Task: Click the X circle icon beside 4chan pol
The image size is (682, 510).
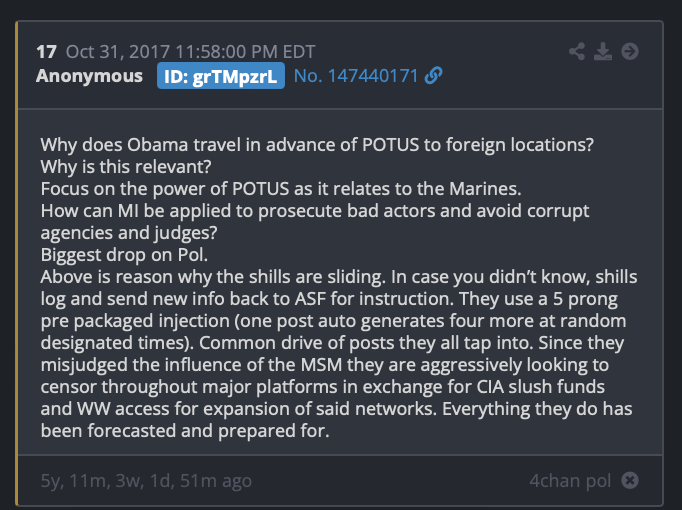Action: (x=630, y=481)
